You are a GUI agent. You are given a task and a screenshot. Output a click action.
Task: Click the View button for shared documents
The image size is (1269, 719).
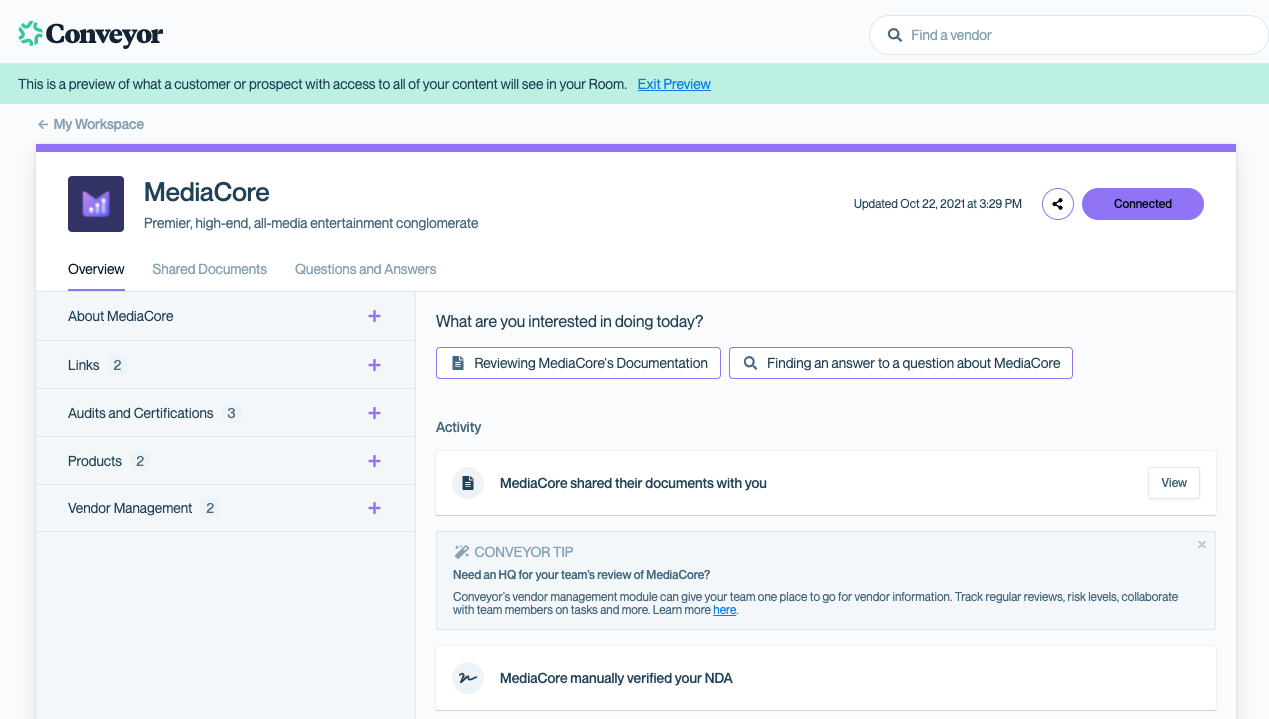[1174, 483]
